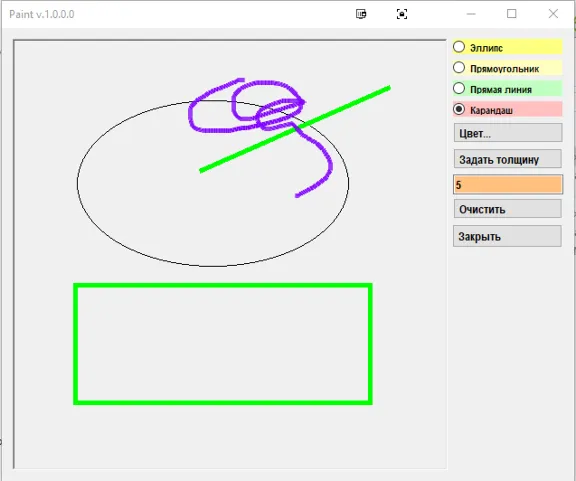Click the screen capture icon in title bar
This screenshot has width=576, height=481.
pos(402,14)
